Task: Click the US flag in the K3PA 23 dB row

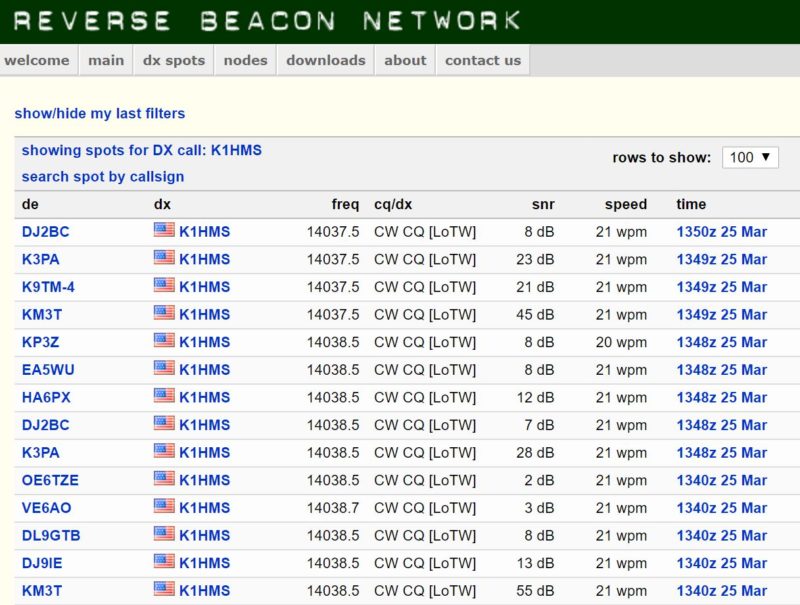Action: pyautogui.click(x=164, y=258)
